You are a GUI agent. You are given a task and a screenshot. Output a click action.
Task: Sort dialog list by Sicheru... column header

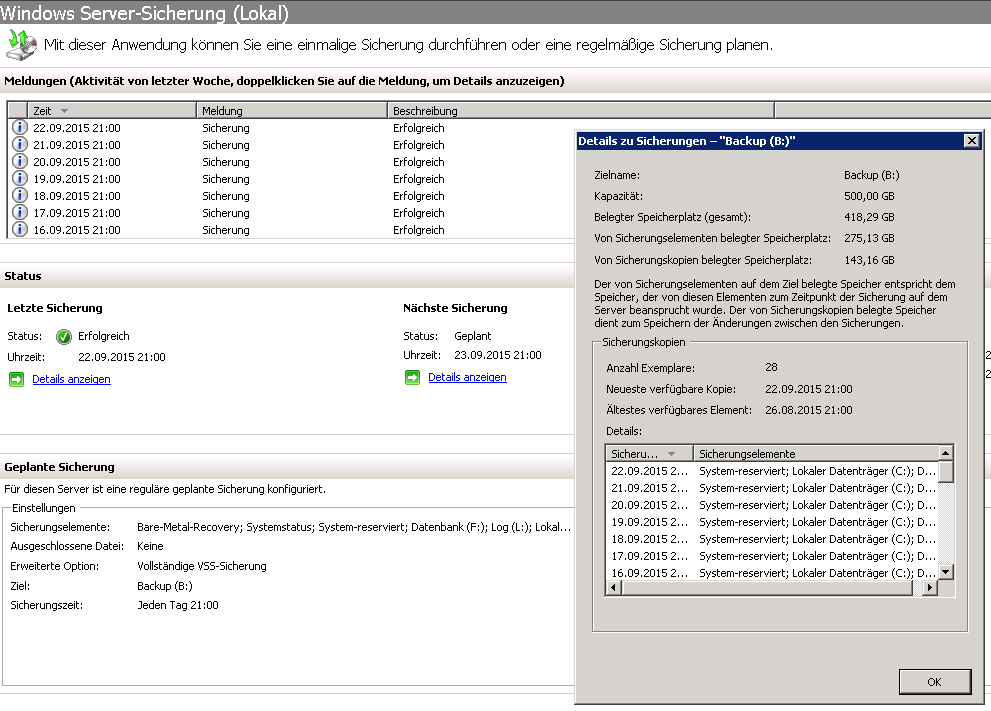[649, 454]
